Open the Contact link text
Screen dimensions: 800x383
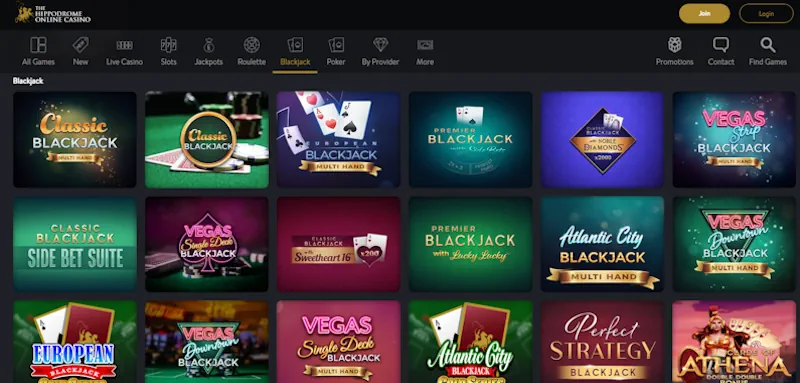(721, 62)
